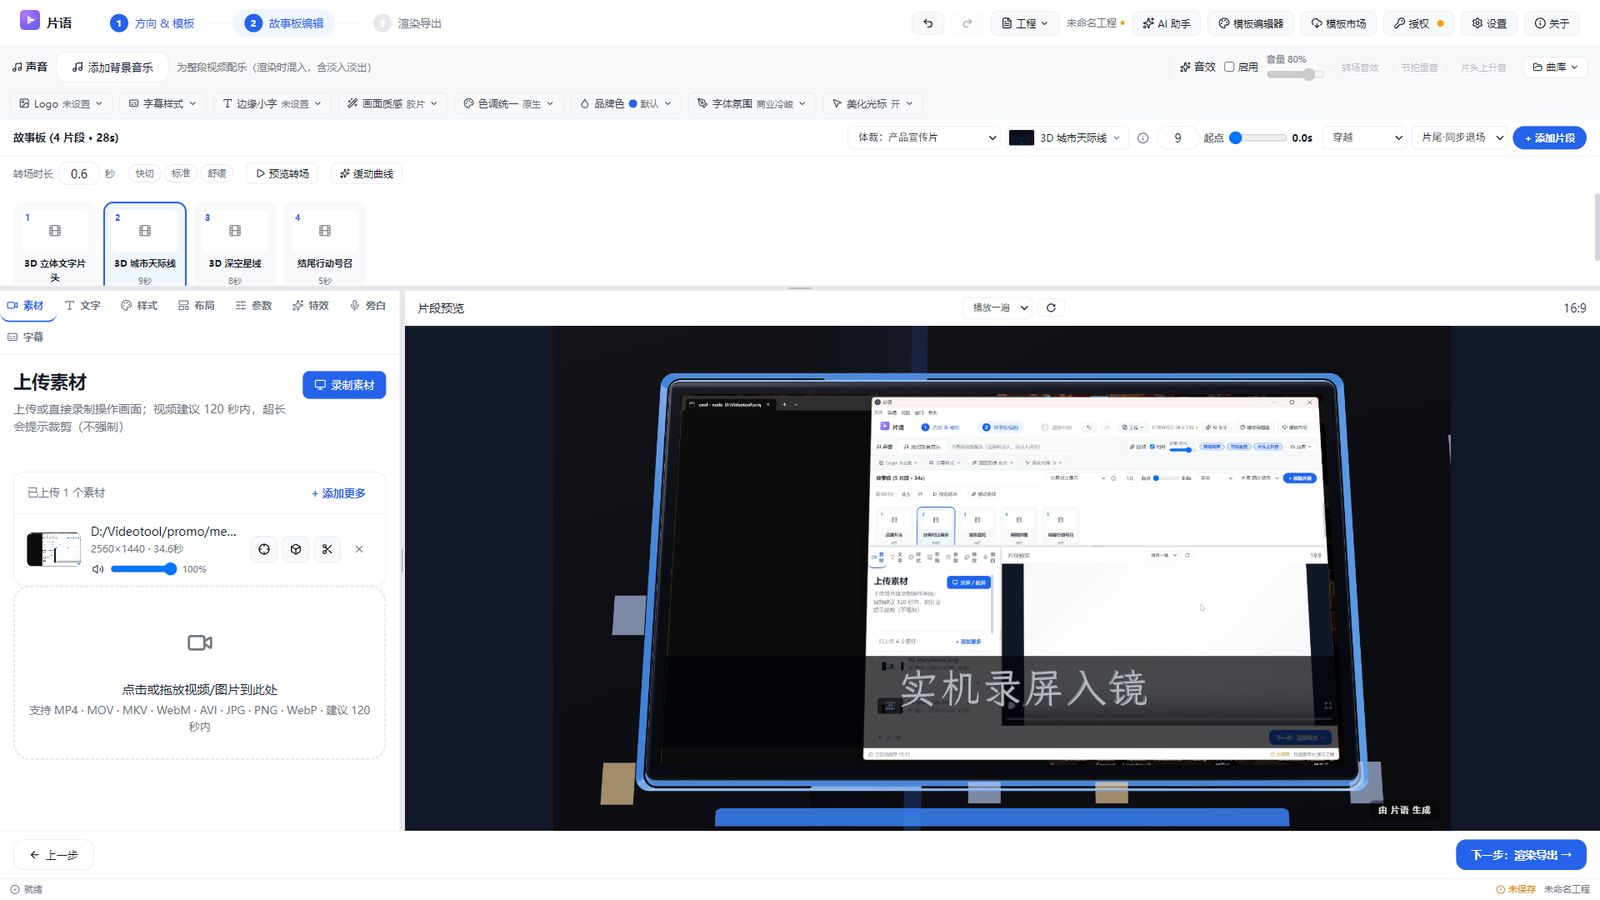Viewport: 1600px width, 900px height.
Task: Open the 模板市场 template market
Action: (x=1339, y=23)
